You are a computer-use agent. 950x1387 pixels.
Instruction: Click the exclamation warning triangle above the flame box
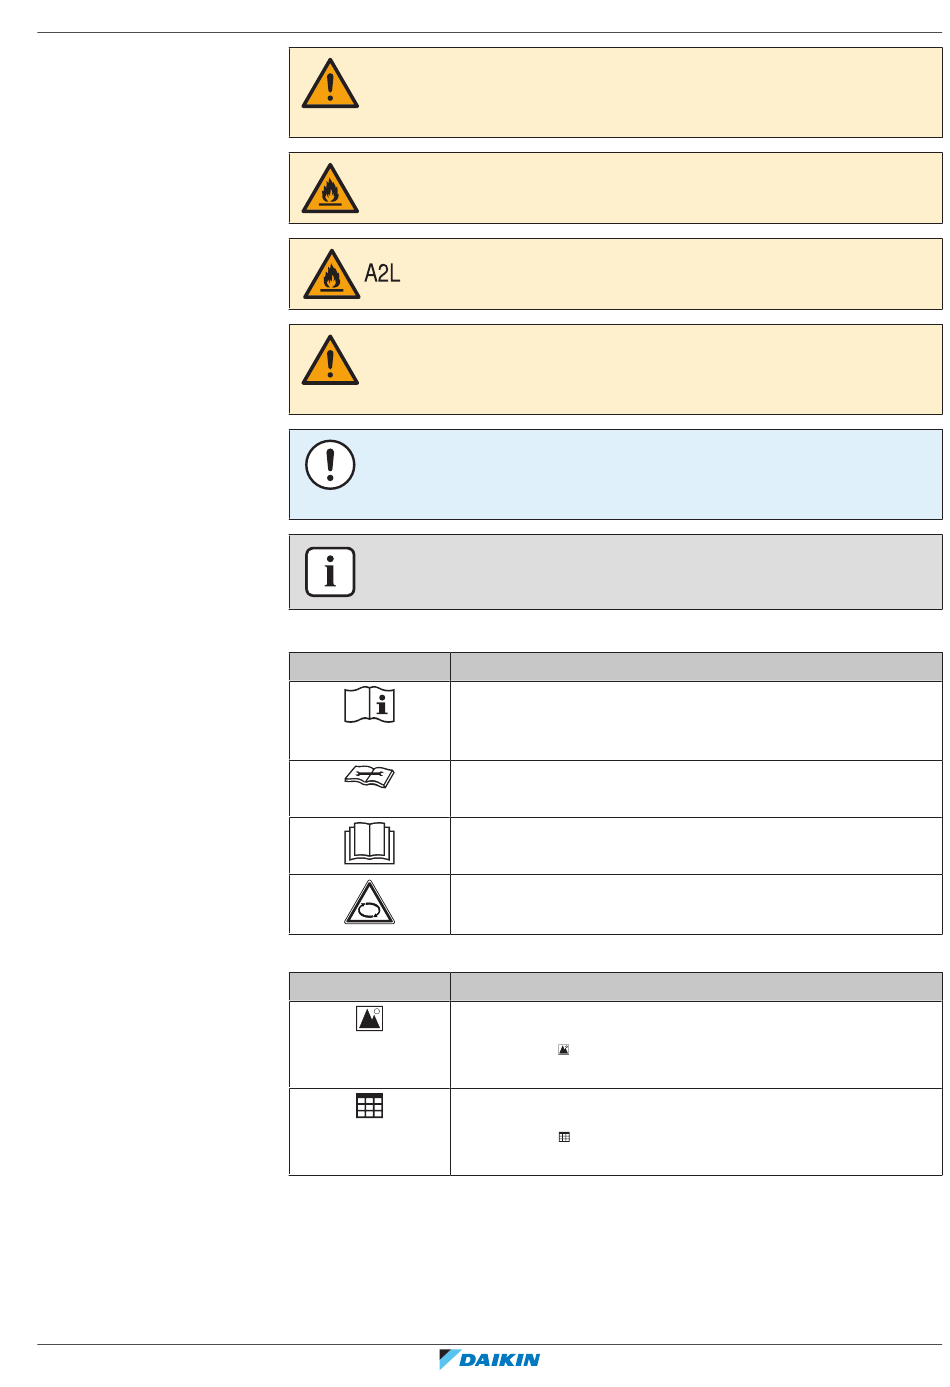click(x=330, y=83)
